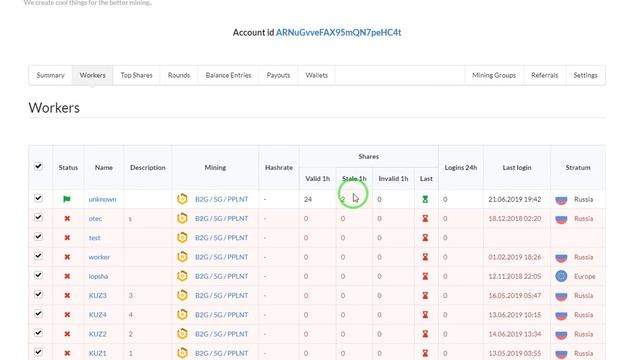The height and width of the screenshot is (360, 640).
Task: Open the KUZ3 worker name link
Action: click(x=98, y=296)
